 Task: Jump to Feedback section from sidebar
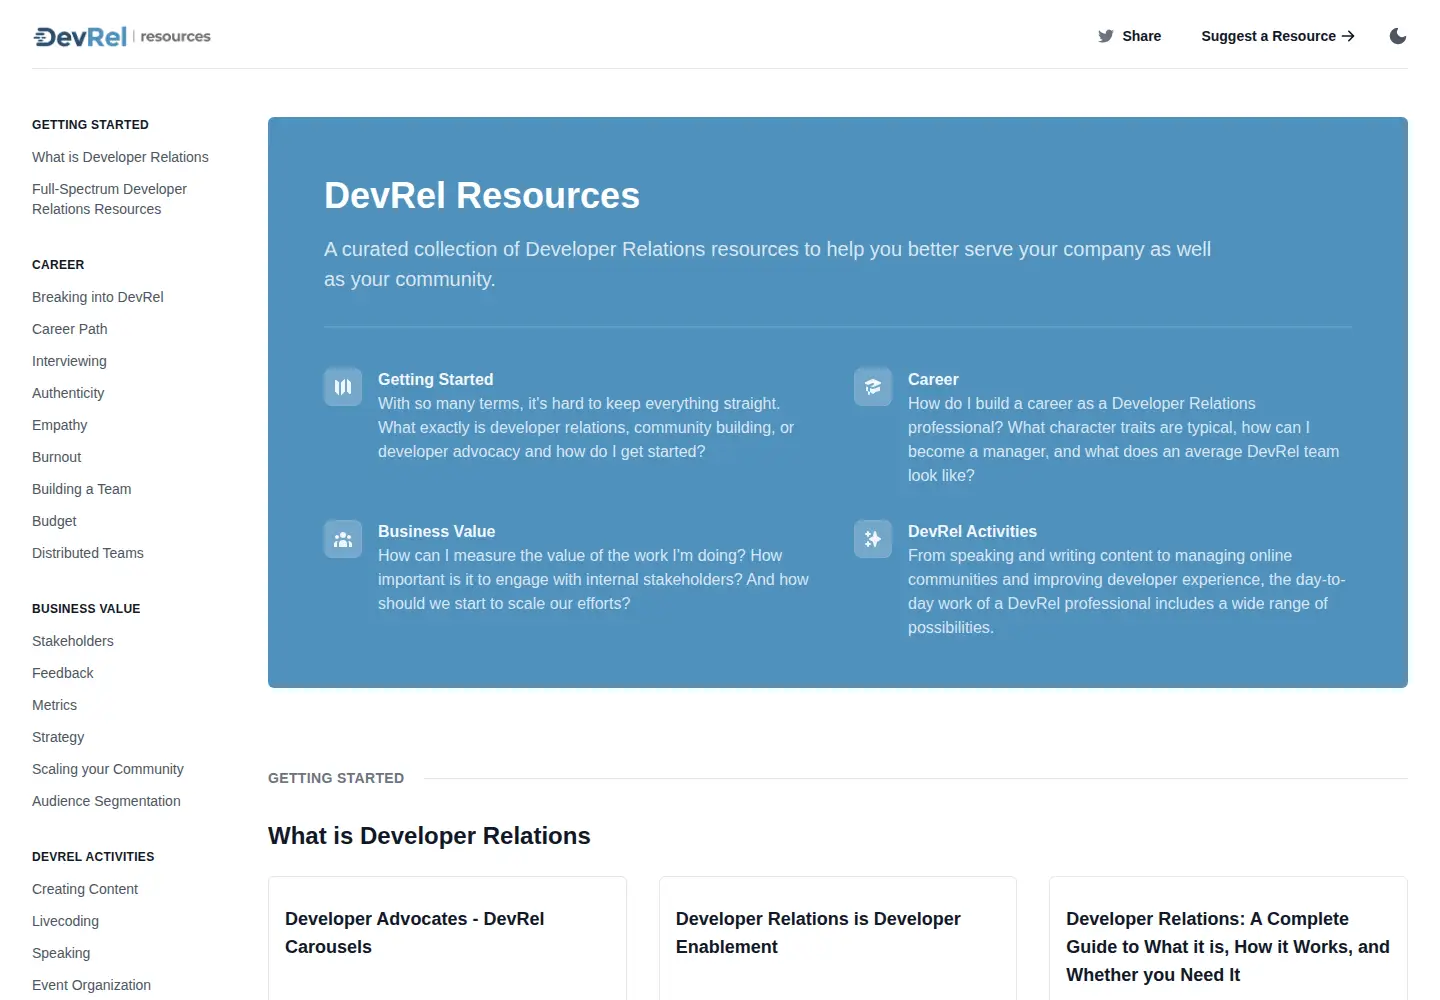point(63,673)
